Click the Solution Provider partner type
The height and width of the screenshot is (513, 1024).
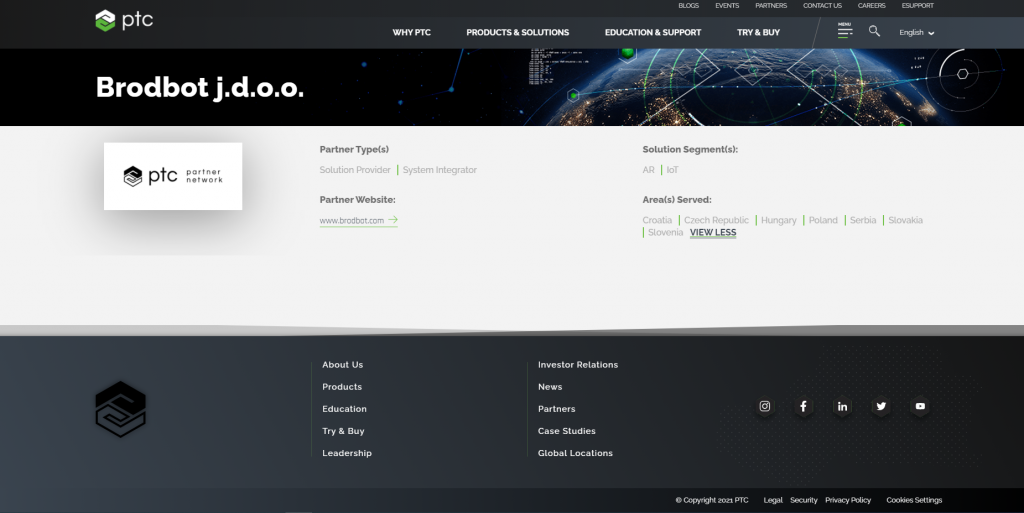point(355,170)
